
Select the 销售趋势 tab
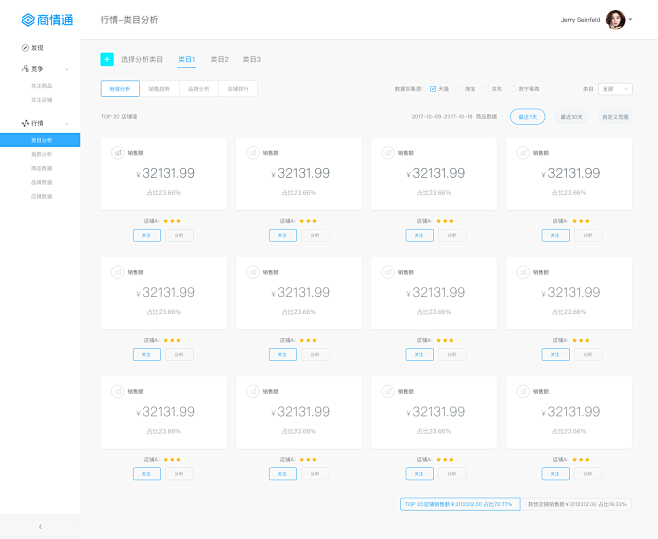coord(159,89)
